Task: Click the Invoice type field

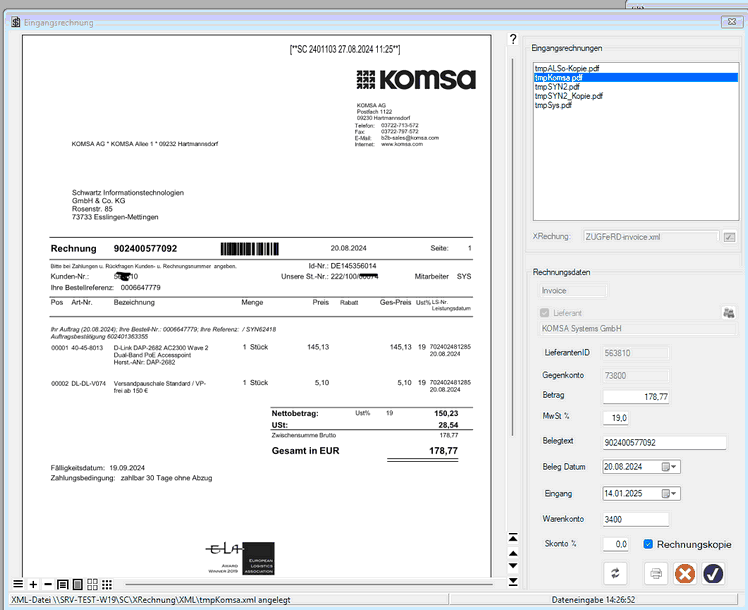Action: tap(573, 290)
